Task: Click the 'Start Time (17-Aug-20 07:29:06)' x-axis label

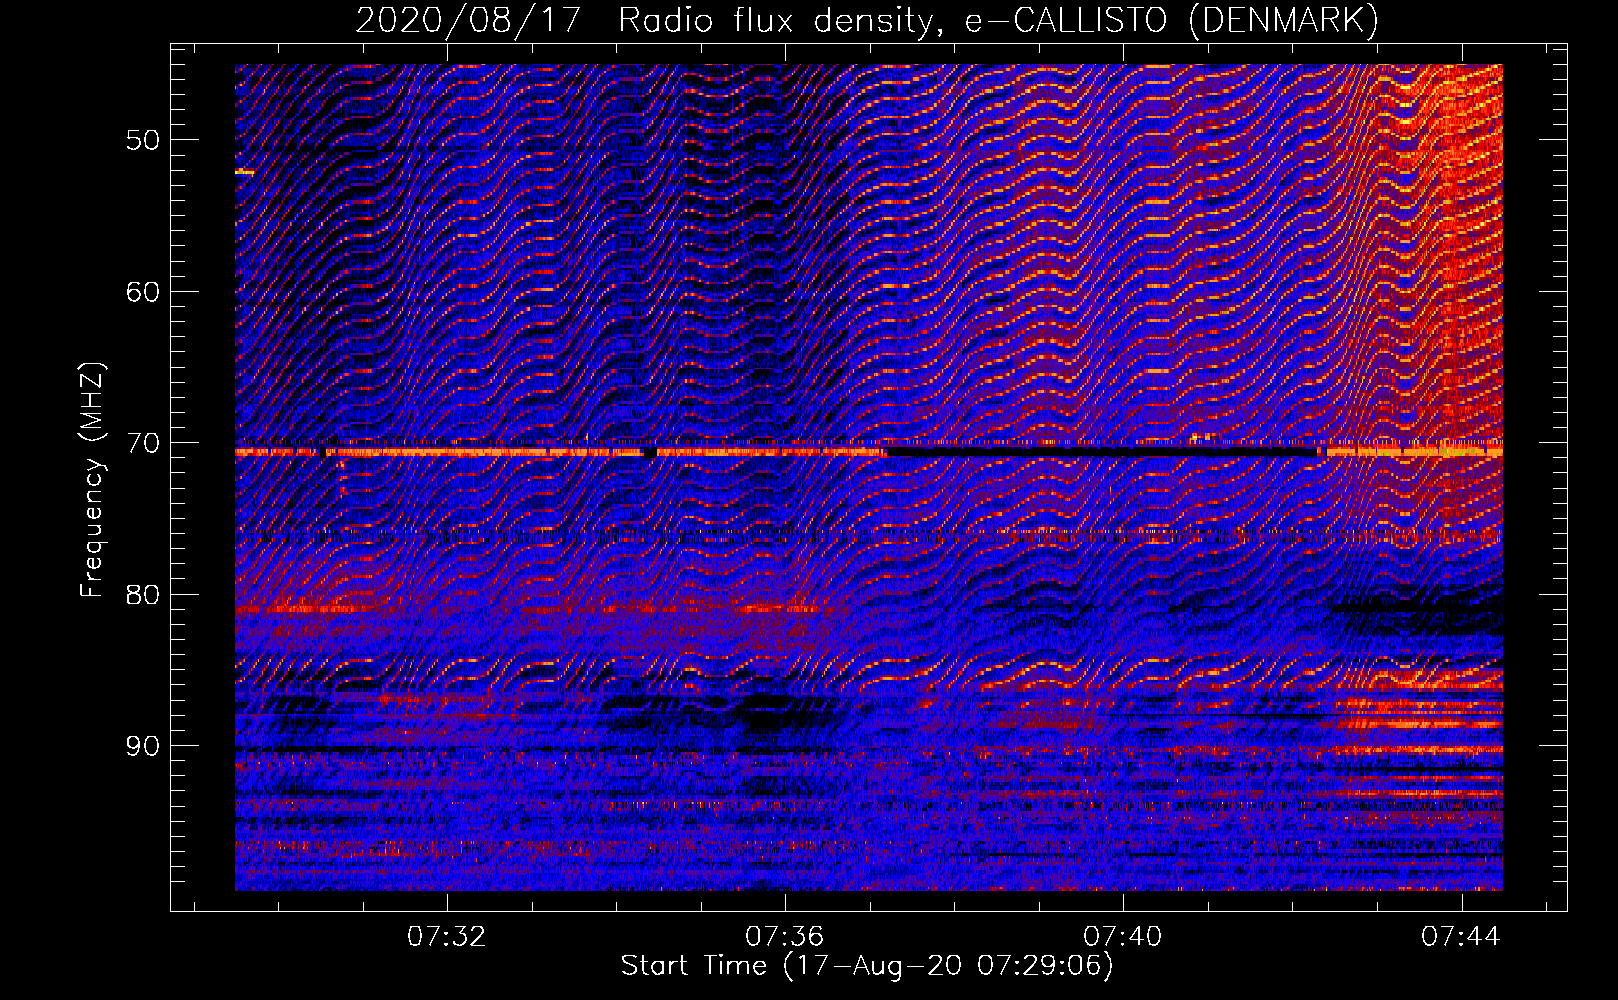Action: 867,966
